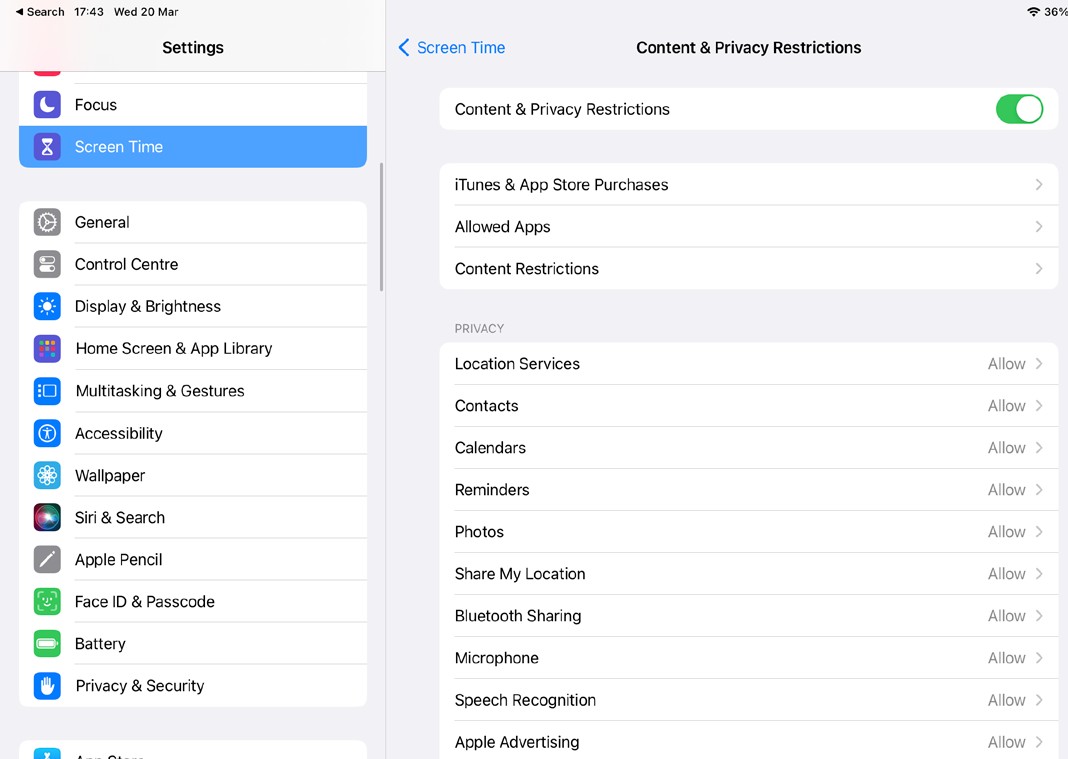Tap the back chevron next to Screen Time
The width and height of the screenshot is (1068, 759).
404,48
